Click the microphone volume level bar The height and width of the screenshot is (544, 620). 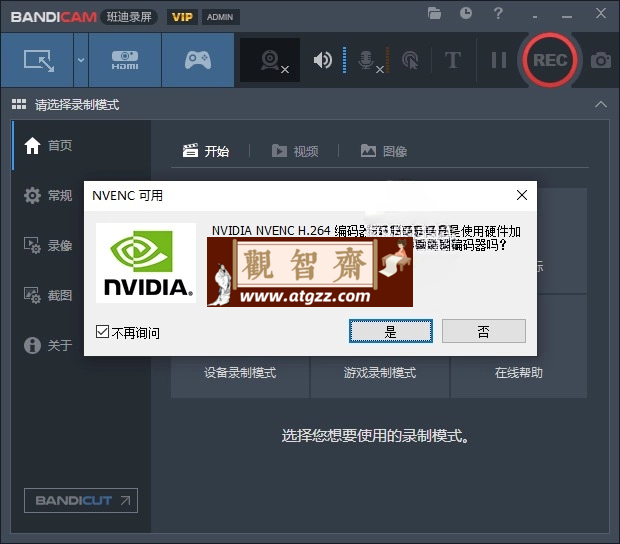388,60
